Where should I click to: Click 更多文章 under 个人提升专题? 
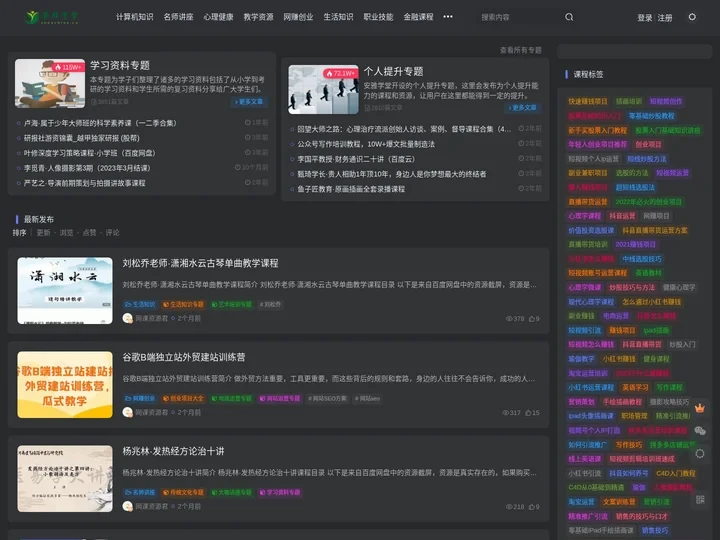pyautogui.click(x=522, y=107)
